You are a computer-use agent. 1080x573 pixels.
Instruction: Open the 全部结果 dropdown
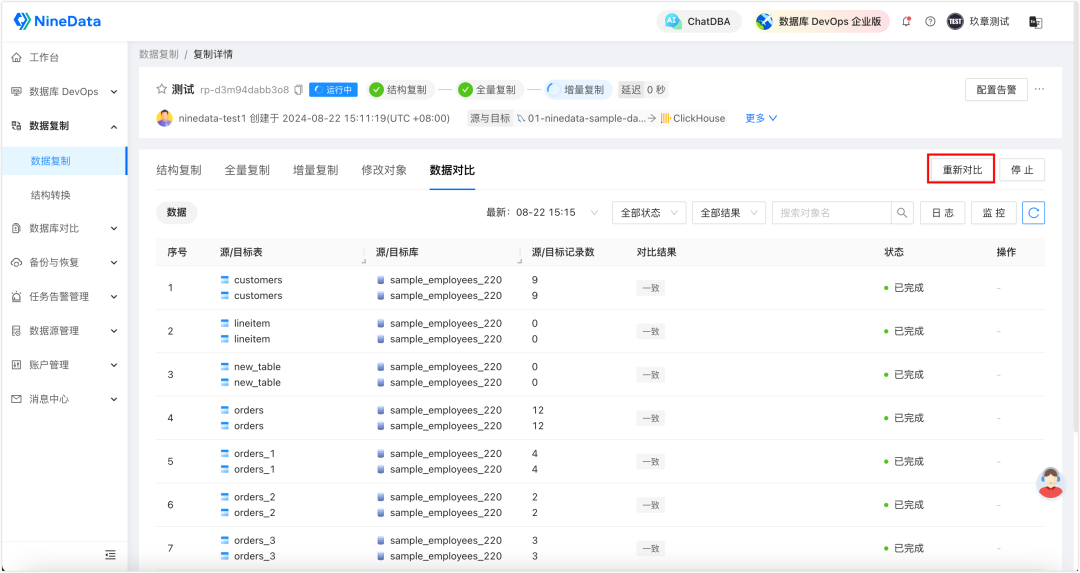pos(729,213)
